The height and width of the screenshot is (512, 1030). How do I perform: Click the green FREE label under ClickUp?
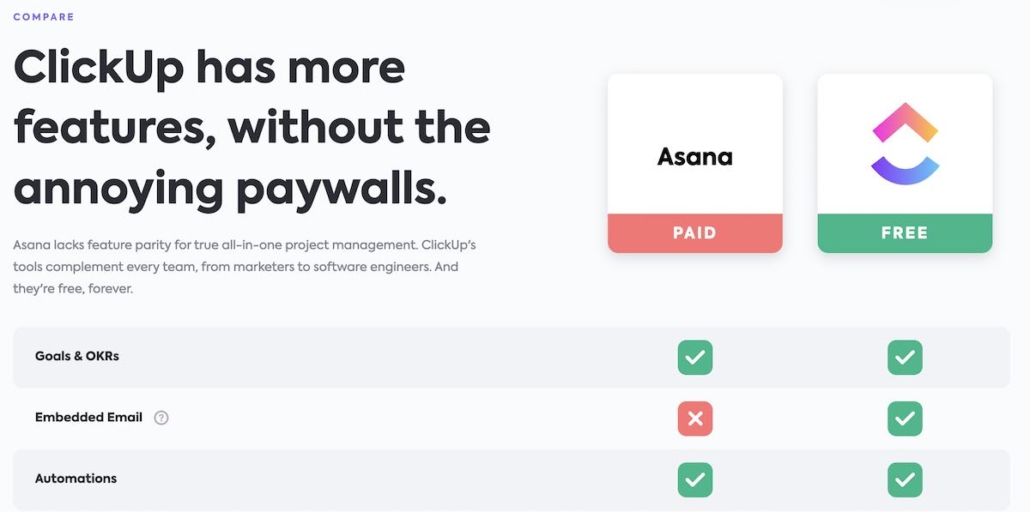[905, 233]
